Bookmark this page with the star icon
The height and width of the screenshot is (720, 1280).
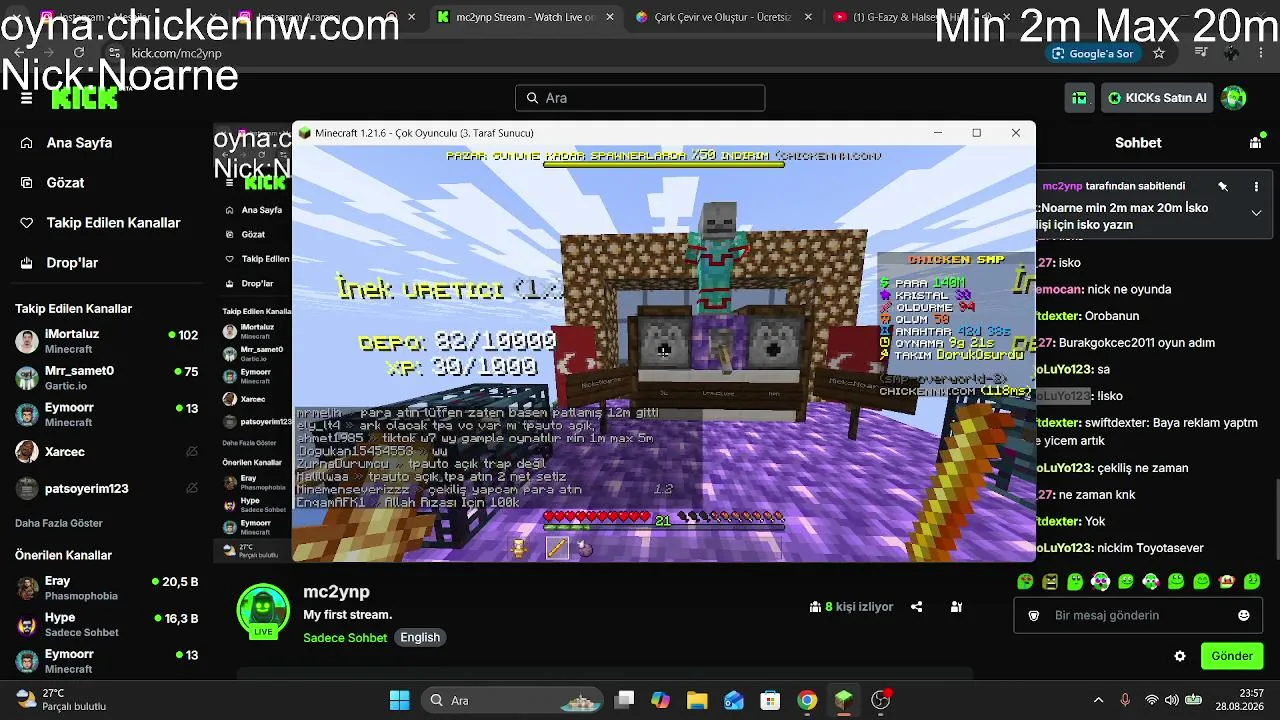click(x=1159, y=53)
